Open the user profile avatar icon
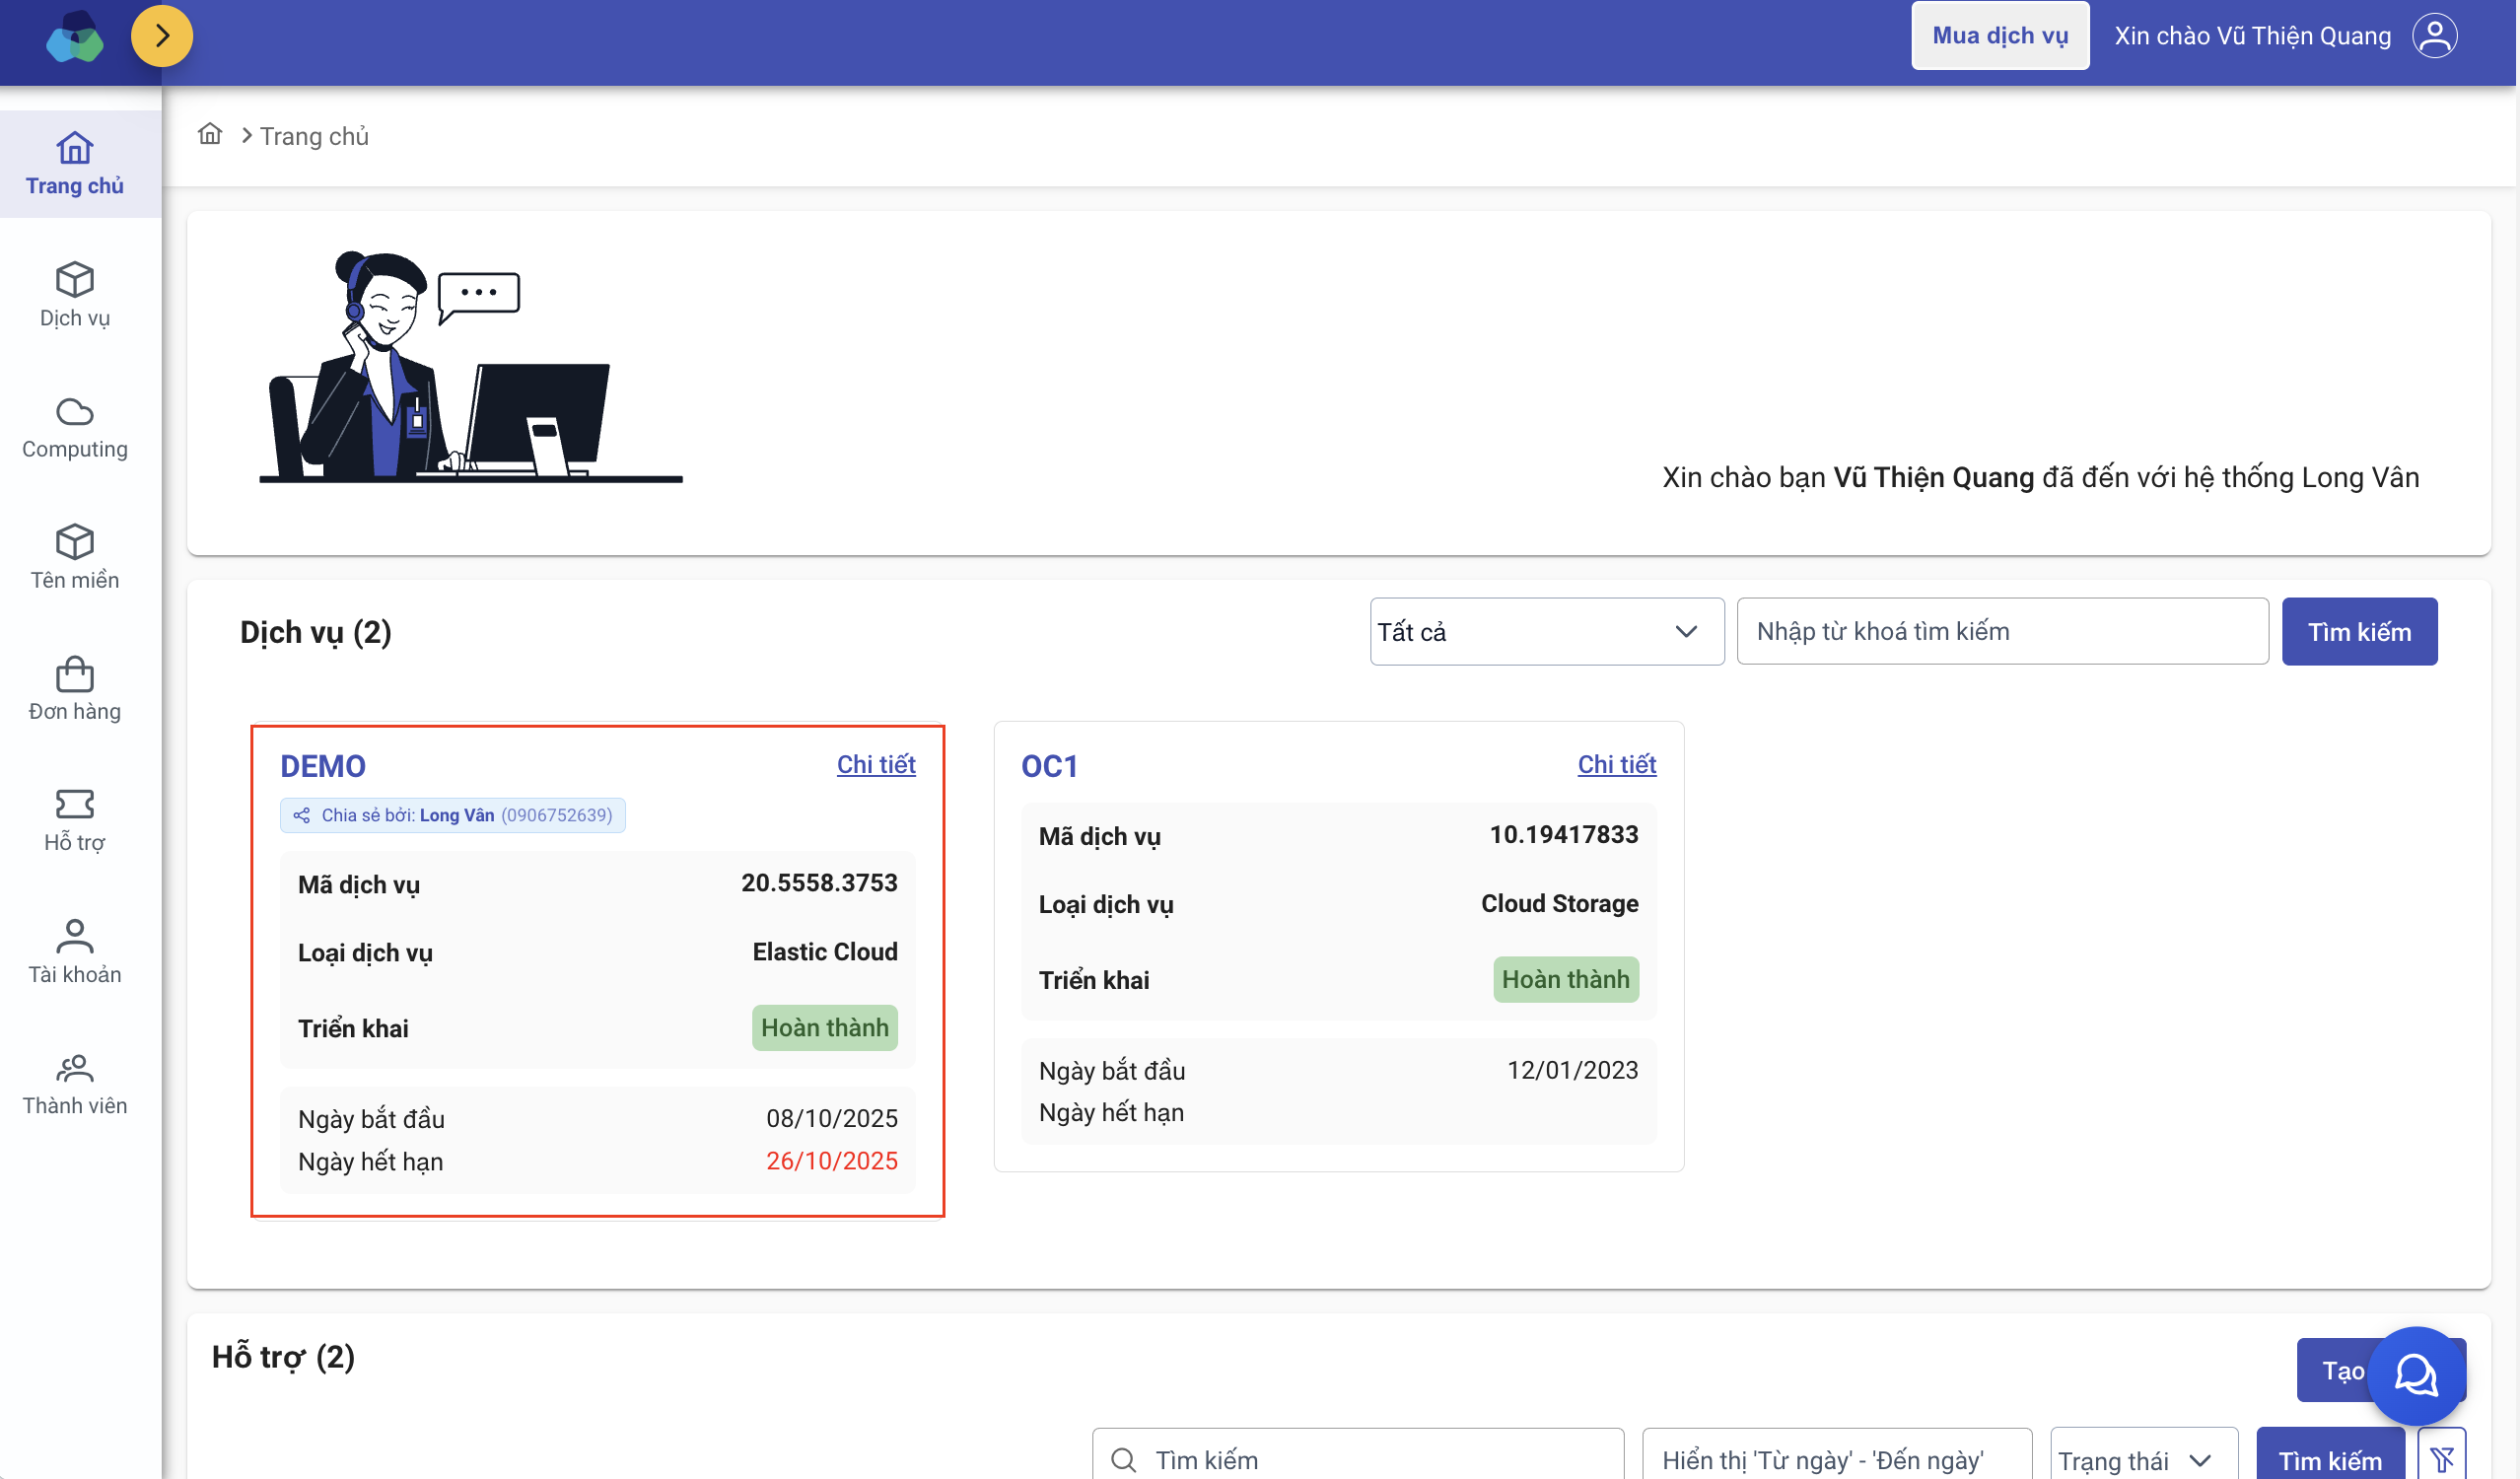Viewport: 2520px width, 1479px height. pyautogui.click(x=2433, y=36)
